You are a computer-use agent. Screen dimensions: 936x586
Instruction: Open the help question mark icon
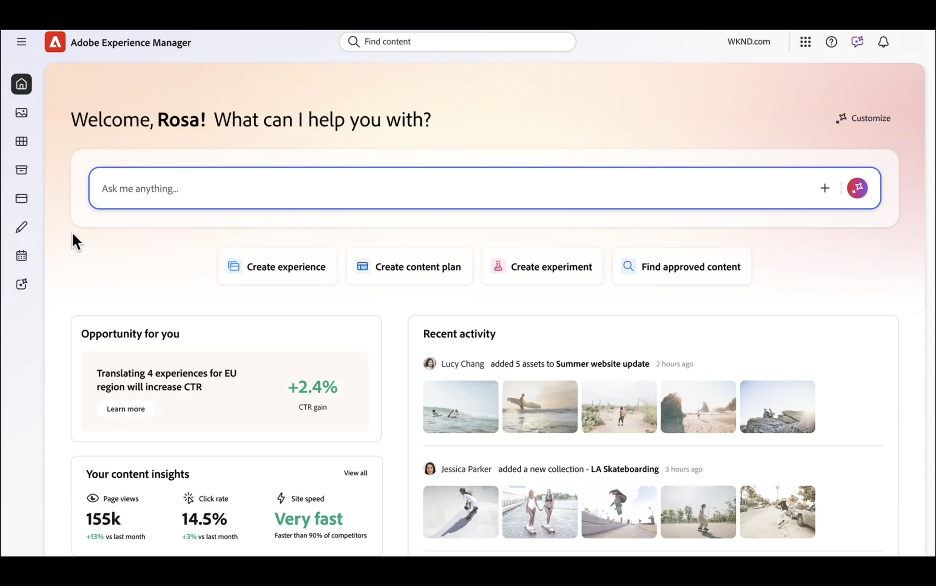click(x=831, y=42)
